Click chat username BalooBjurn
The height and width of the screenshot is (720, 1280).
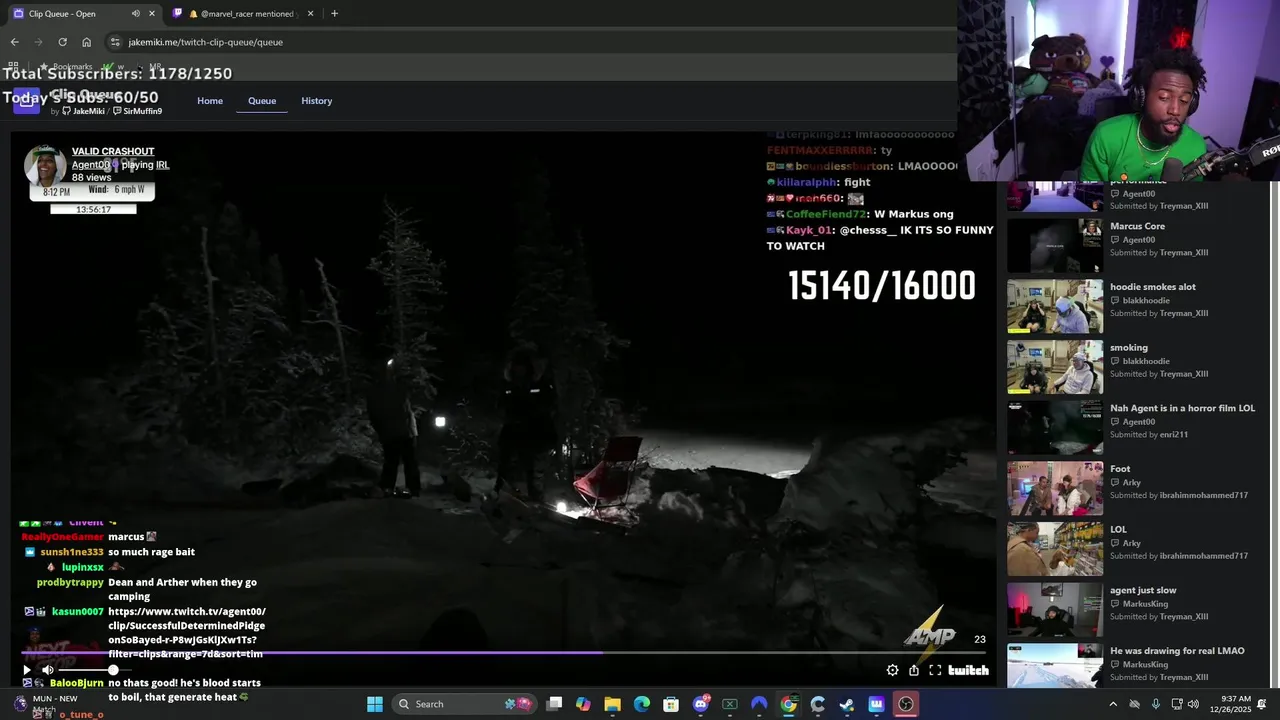click(77, 683)
